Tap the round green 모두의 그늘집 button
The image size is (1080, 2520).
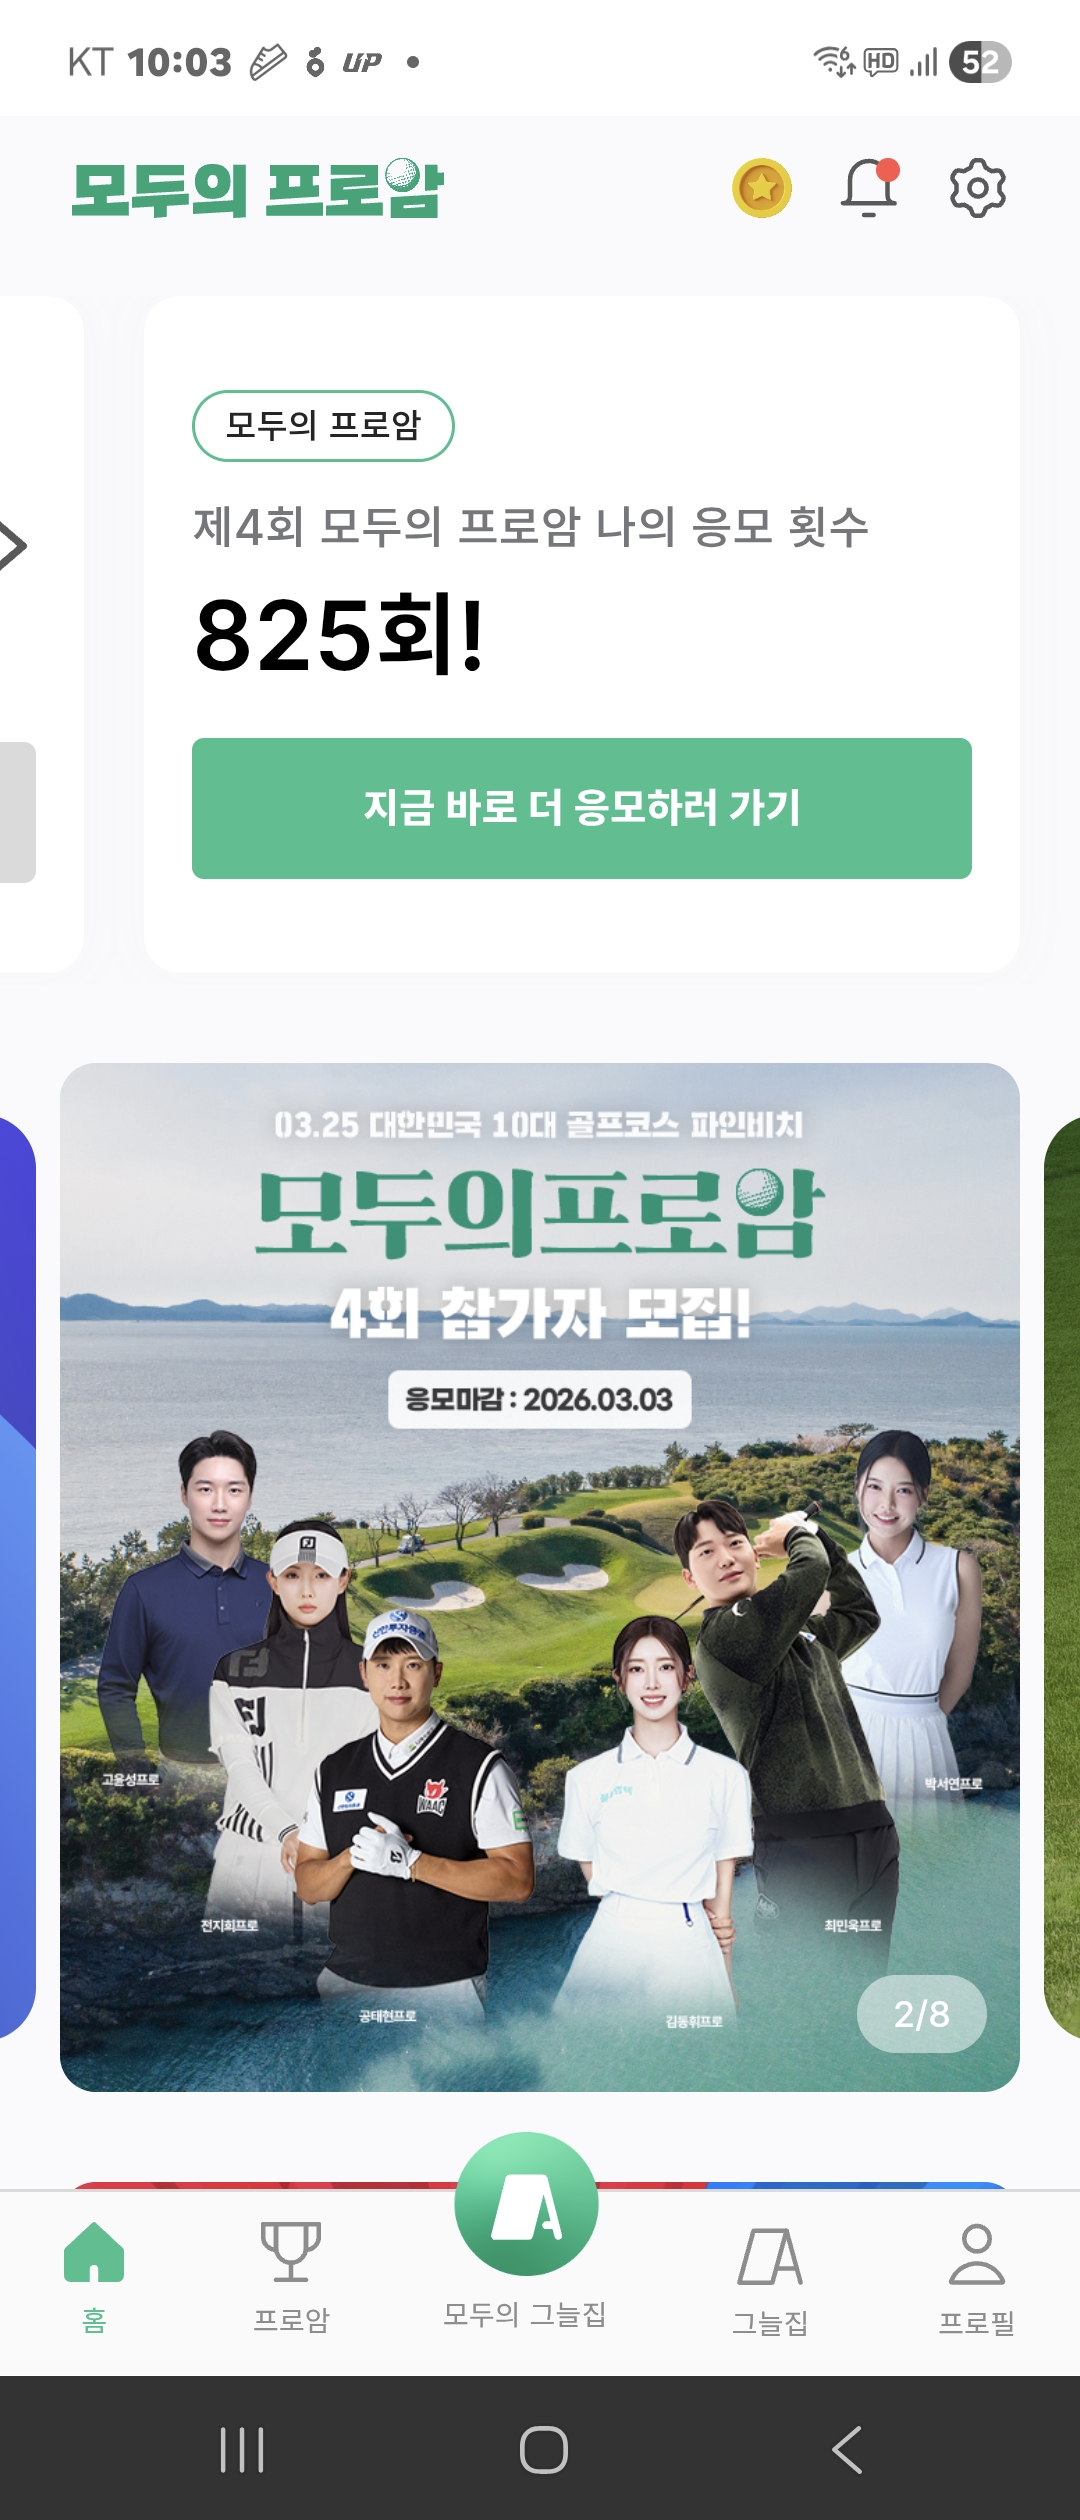[526, 2204]
